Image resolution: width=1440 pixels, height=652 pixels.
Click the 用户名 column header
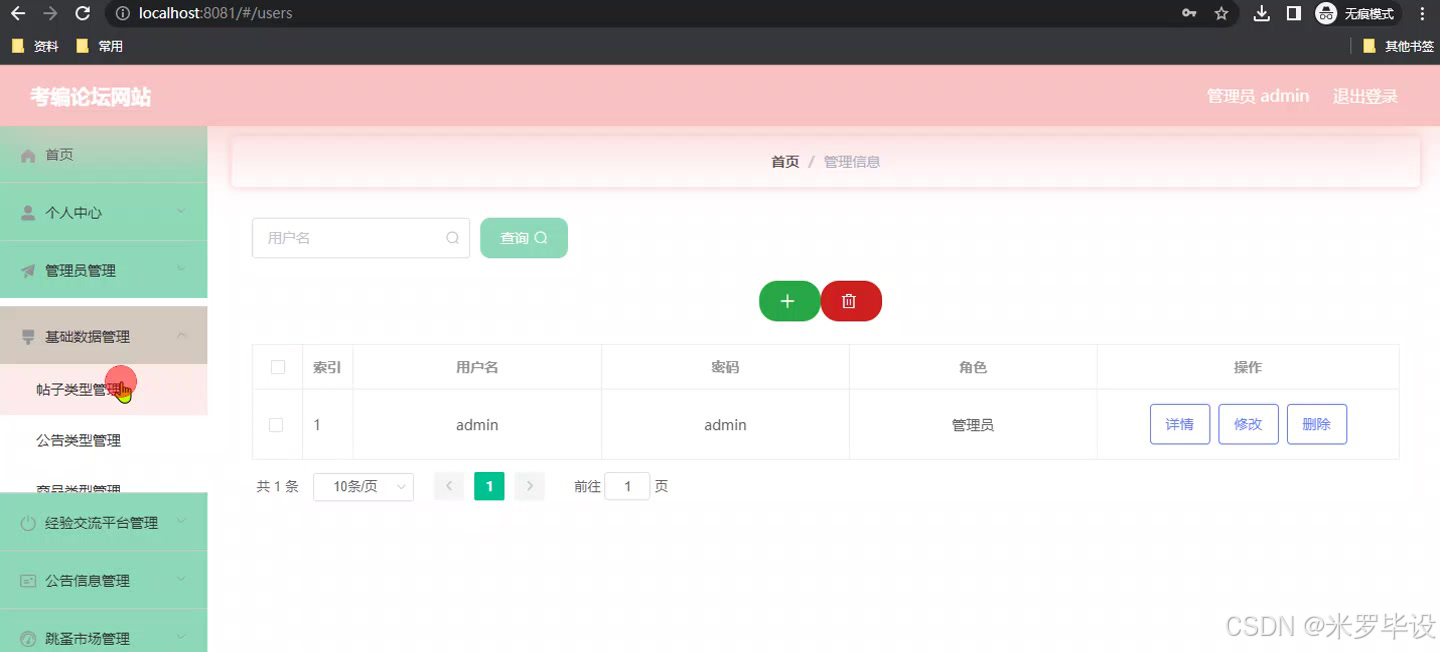(x=477, y=368)
